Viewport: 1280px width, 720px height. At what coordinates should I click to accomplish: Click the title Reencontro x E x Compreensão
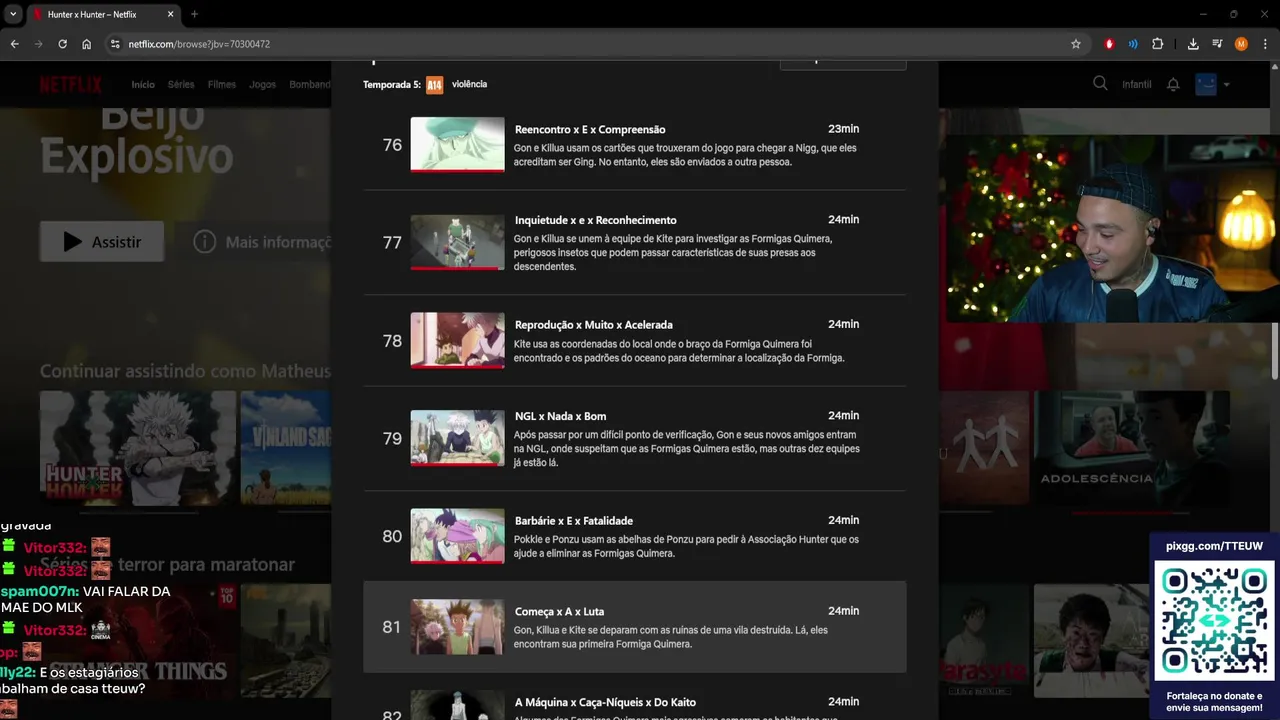point(590,130)
